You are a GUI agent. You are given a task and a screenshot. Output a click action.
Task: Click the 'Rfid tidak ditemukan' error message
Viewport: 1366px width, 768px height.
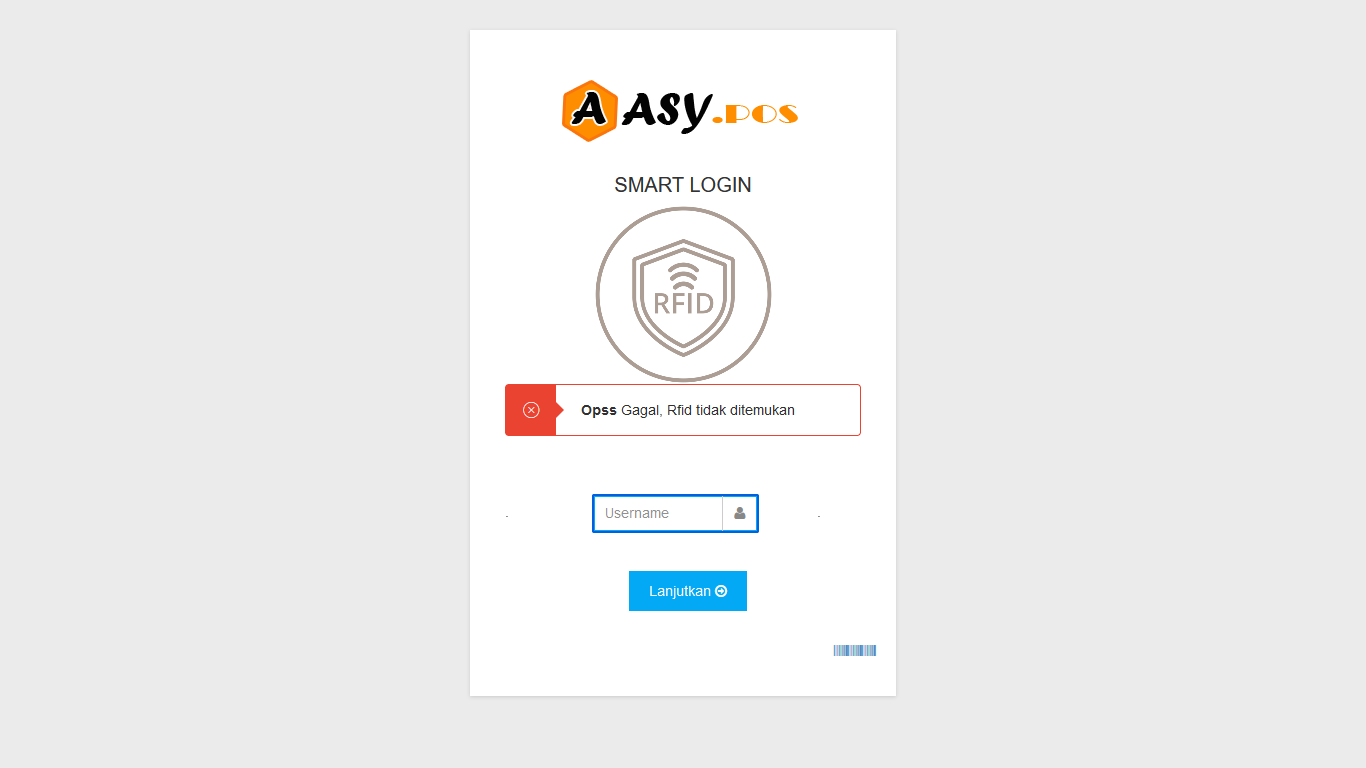pos(731,410)
